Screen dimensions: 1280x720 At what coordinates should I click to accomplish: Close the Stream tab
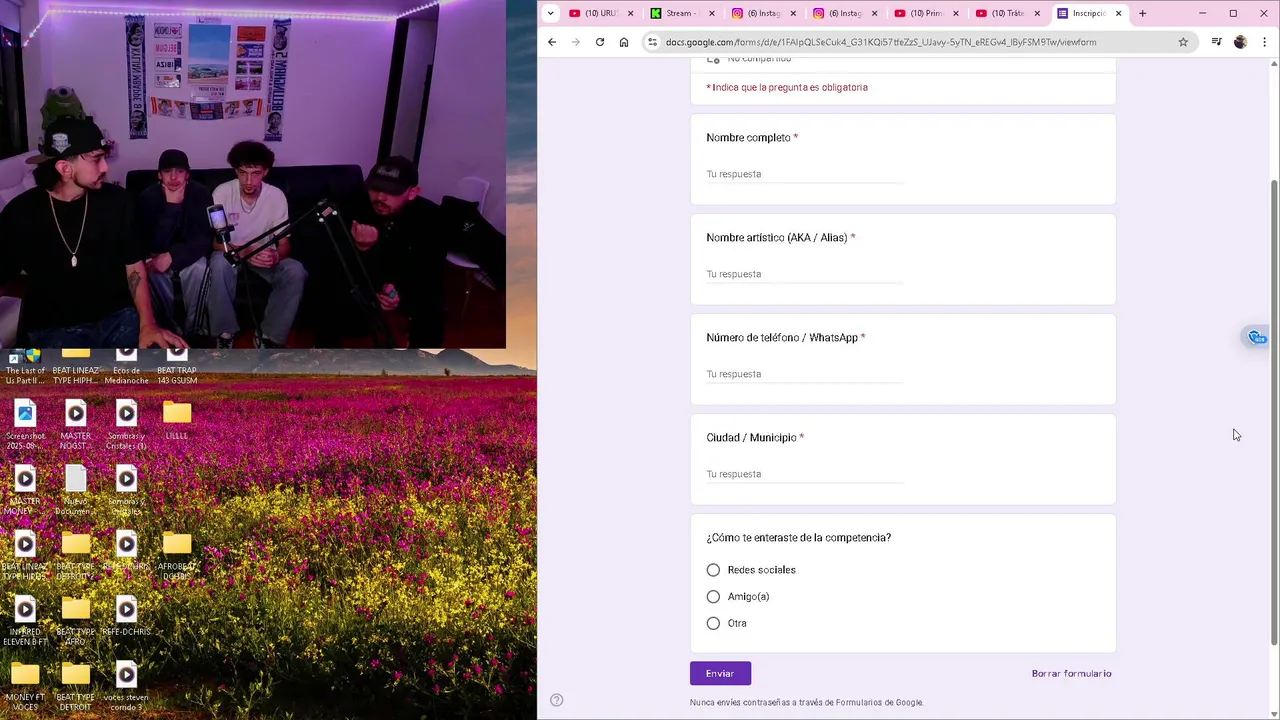click(x=712, y=13)
